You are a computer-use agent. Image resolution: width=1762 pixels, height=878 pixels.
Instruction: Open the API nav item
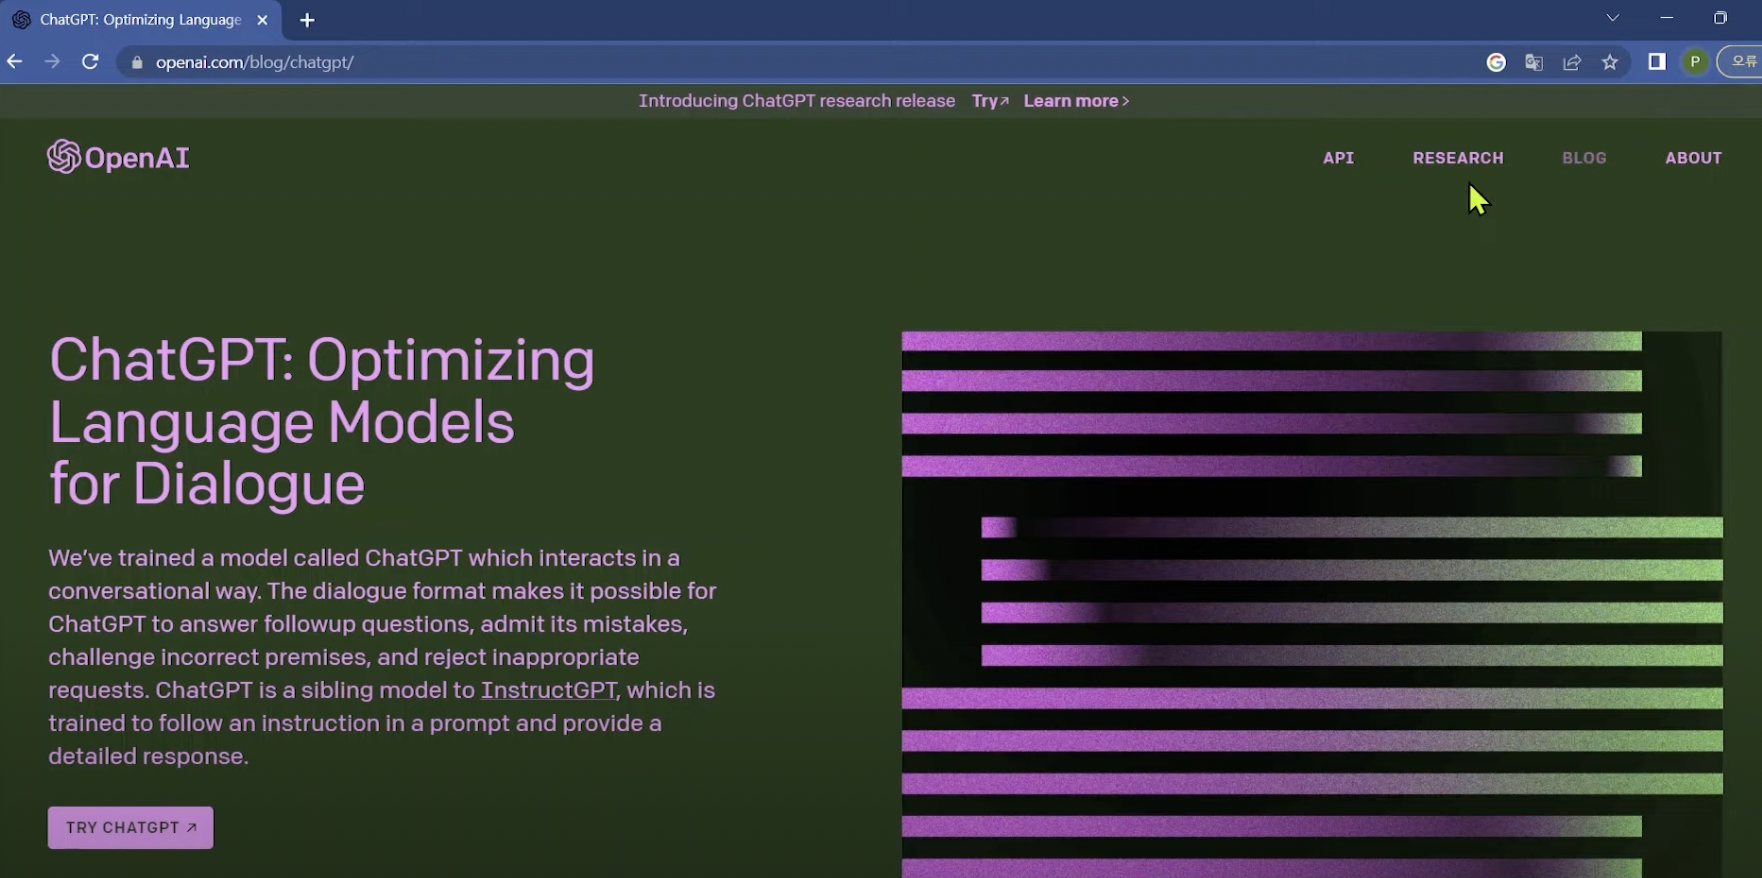point(1338,158)
